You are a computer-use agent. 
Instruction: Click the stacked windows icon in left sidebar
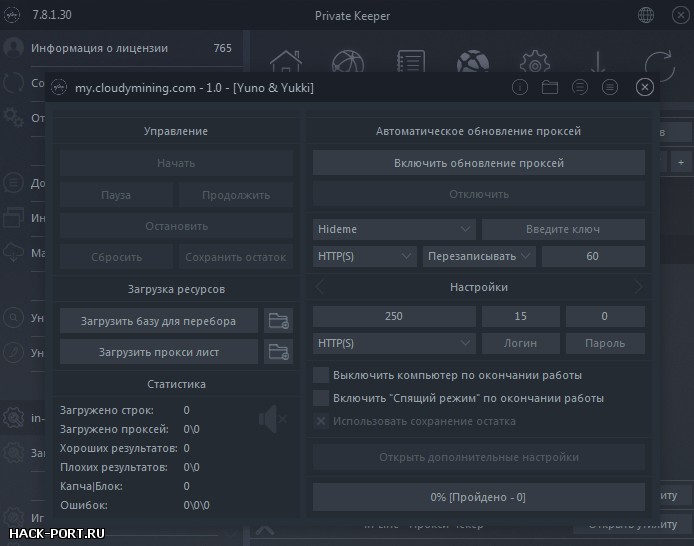(x=13, y=217)
